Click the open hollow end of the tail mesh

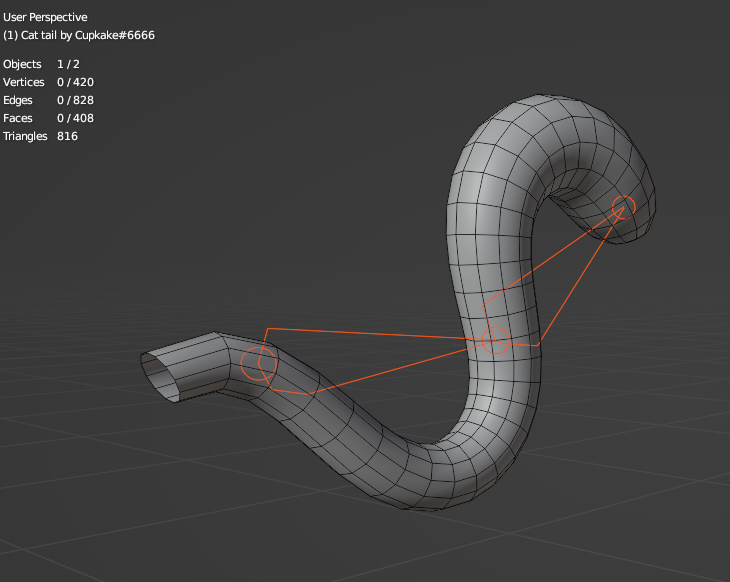158,377
